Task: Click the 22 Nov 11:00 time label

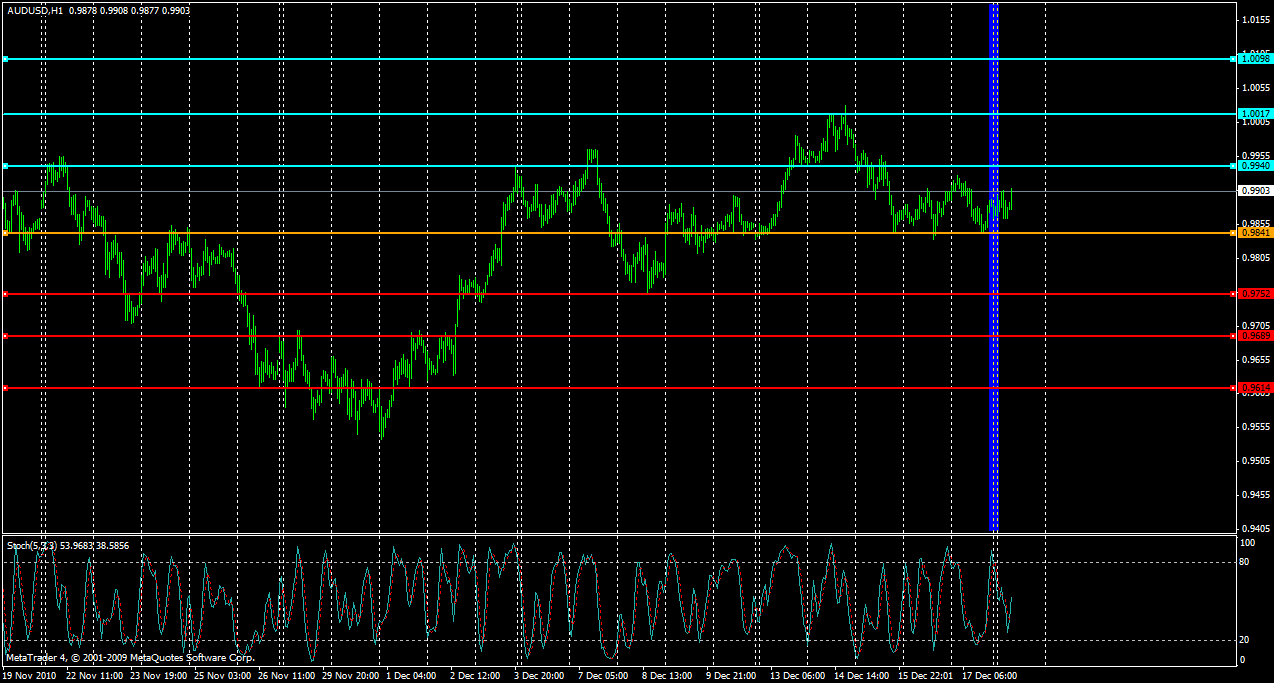Action: (95, 676)
